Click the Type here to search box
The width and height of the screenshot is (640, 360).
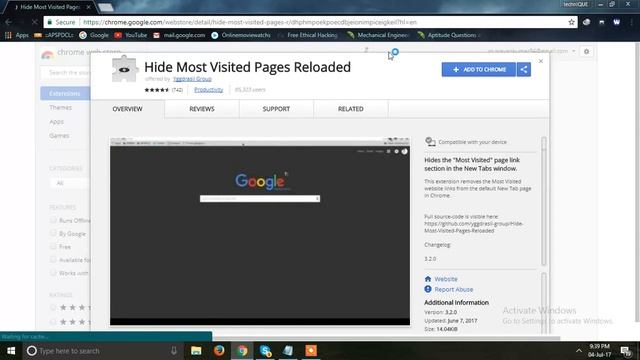tap(102, 351)
